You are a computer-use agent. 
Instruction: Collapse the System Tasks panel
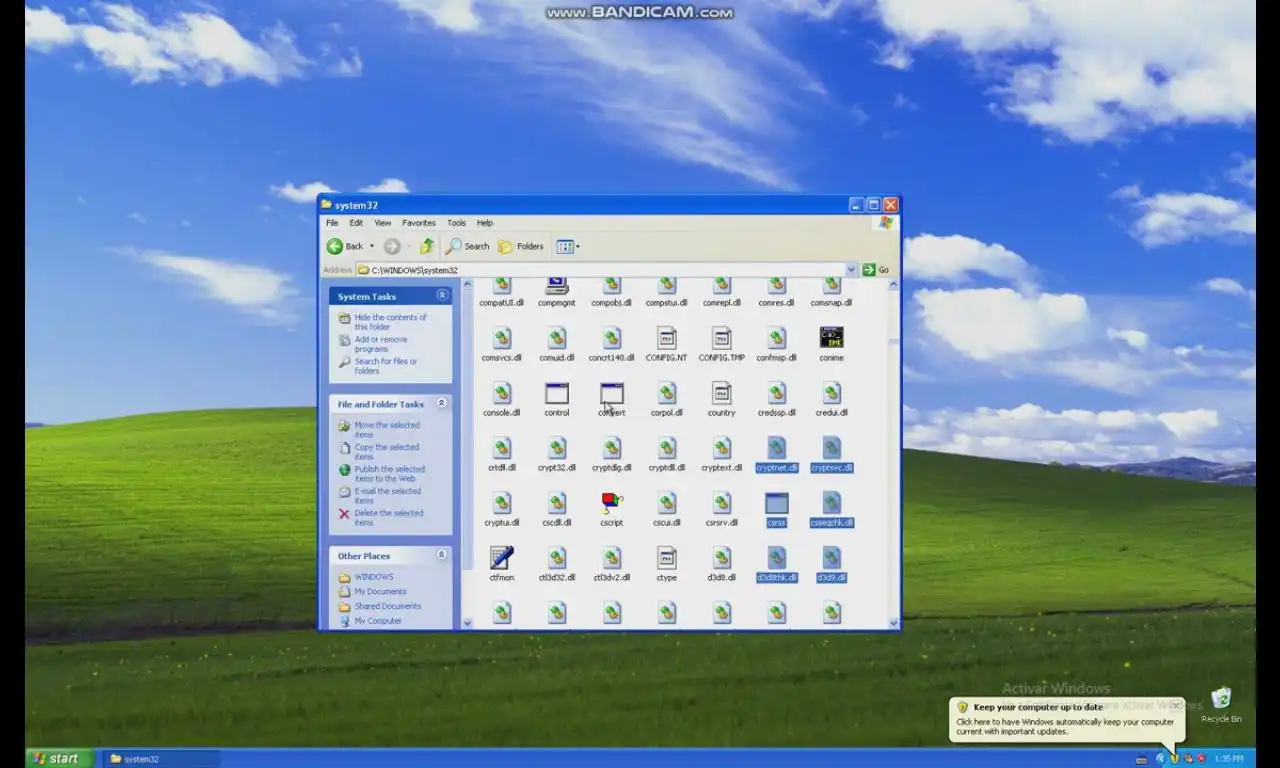click(442, 296)
